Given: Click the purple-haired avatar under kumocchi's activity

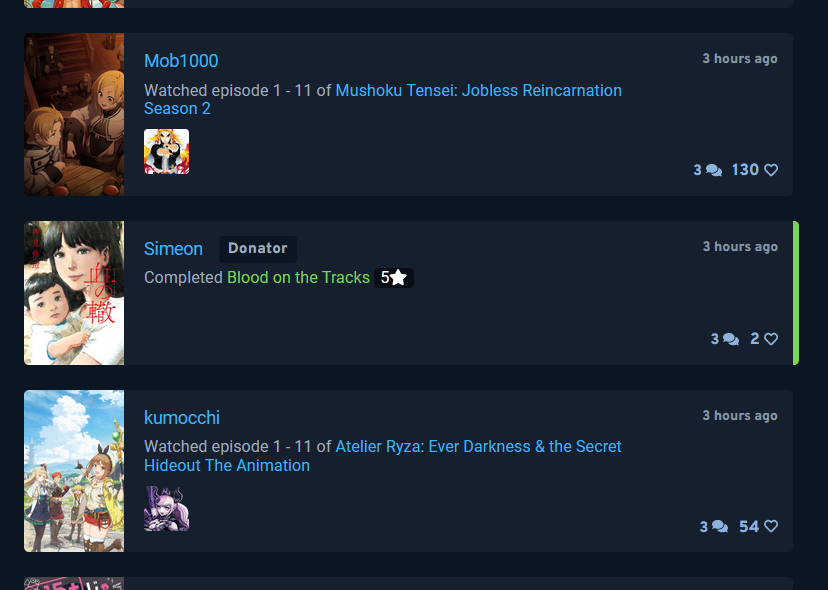Looking at the screenshot, I should coord(166,509).
